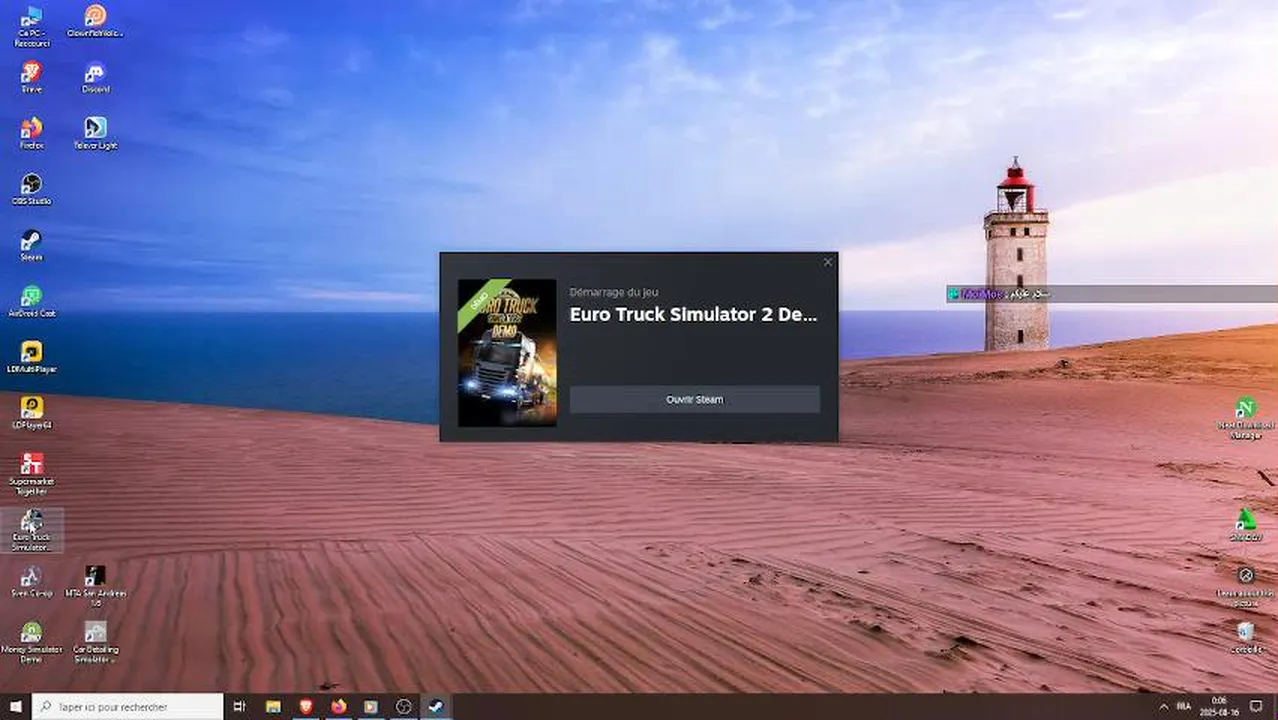Click the 'Euro Truck Simulator 2 De...' title text
Image resolution: width=1278 pixels, height=720 pixels.
coord(693,314)
